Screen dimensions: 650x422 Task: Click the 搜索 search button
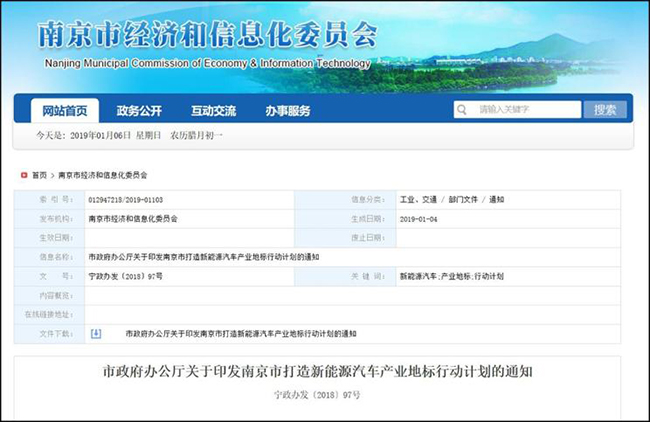(x=604, y=110)
